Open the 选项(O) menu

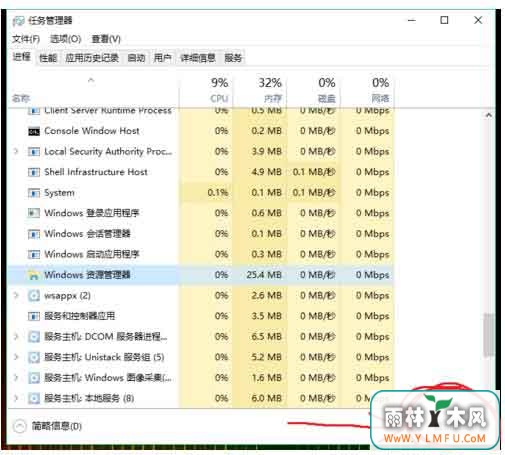[65, 39]
